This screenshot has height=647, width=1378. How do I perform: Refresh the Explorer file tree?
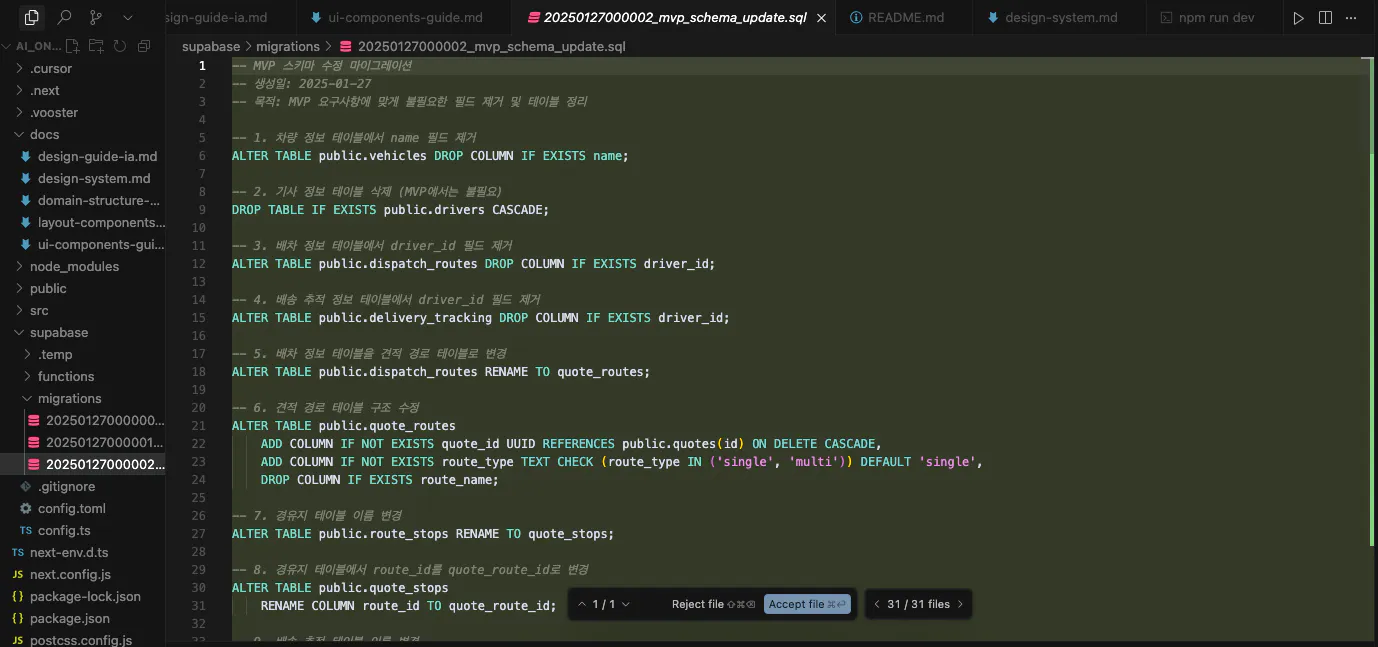coord(120,46)
